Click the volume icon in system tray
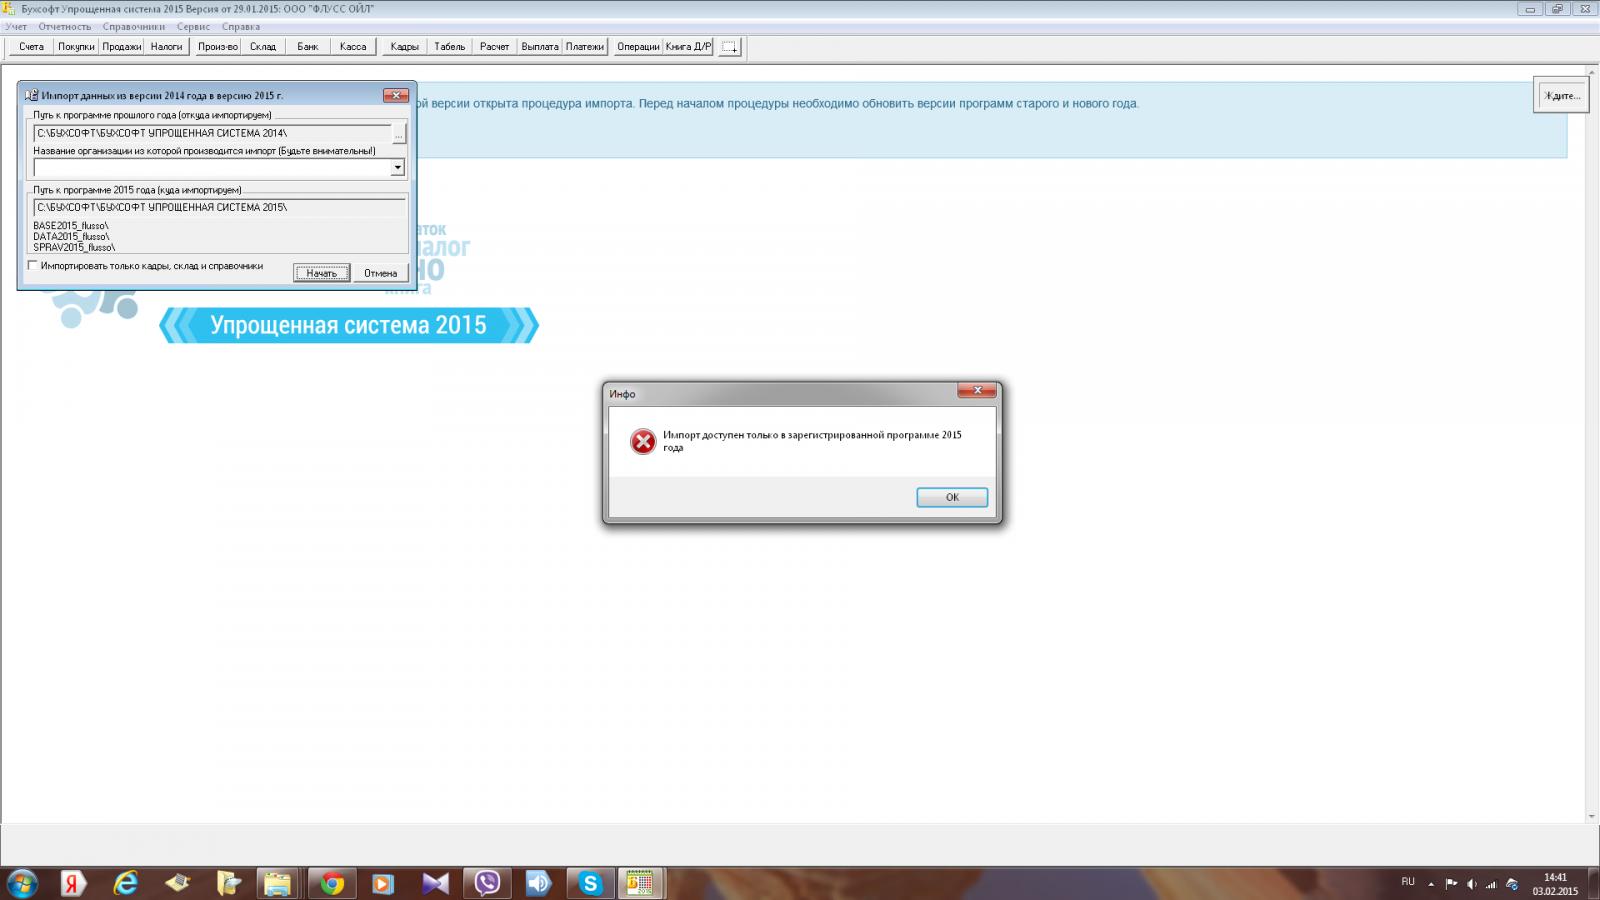 pos(1471,884)
